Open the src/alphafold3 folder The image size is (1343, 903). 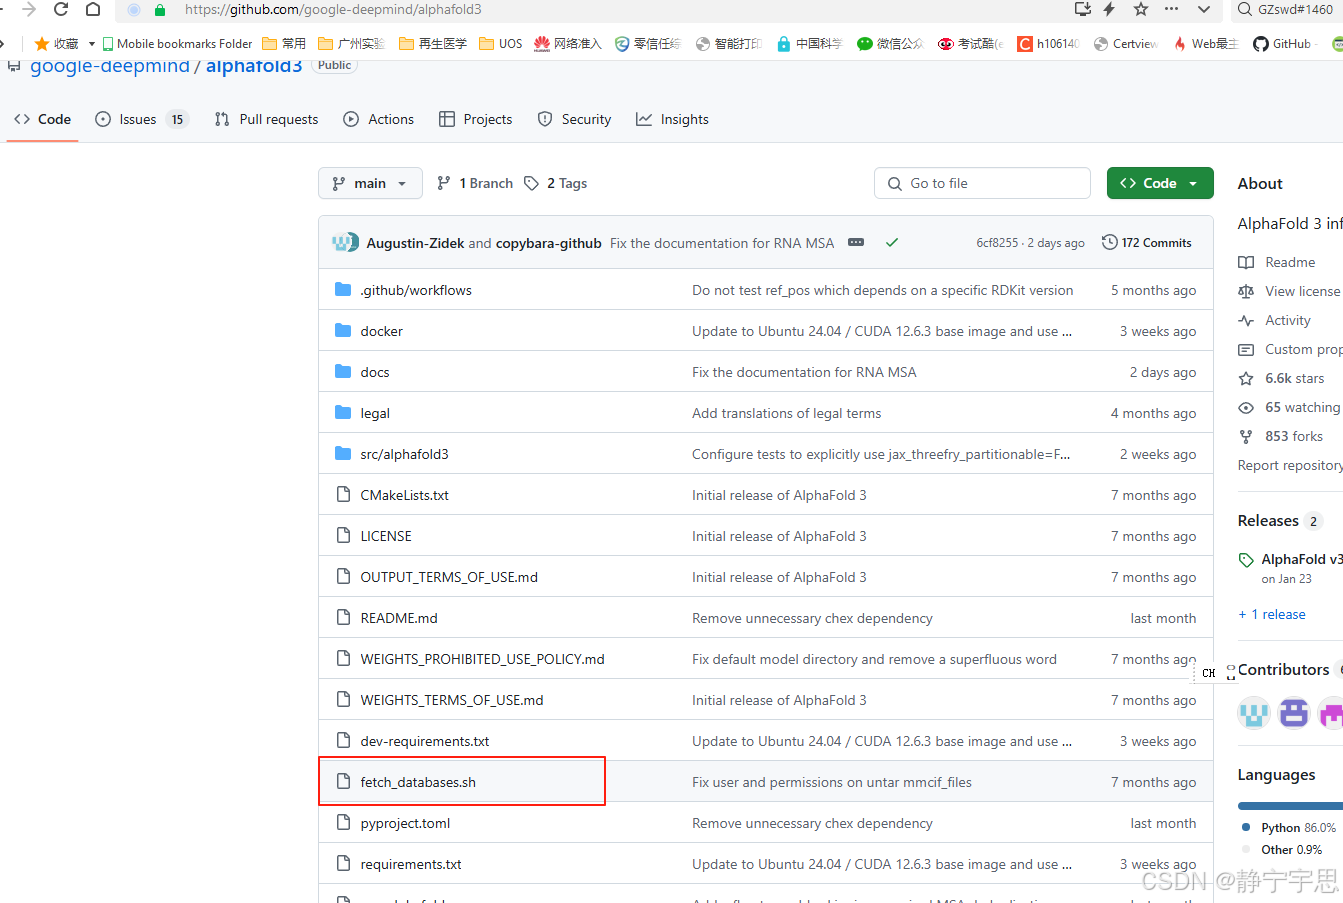click(404, 454)
